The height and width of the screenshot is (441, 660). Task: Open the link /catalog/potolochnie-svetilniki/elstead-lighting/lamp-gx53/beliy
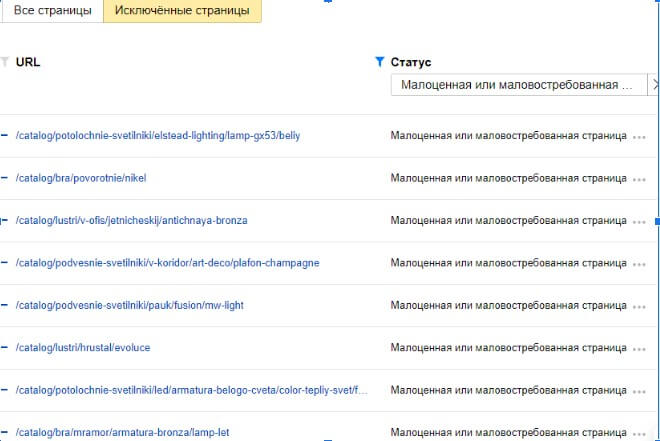pyautogui.click(x=158, y=135)
